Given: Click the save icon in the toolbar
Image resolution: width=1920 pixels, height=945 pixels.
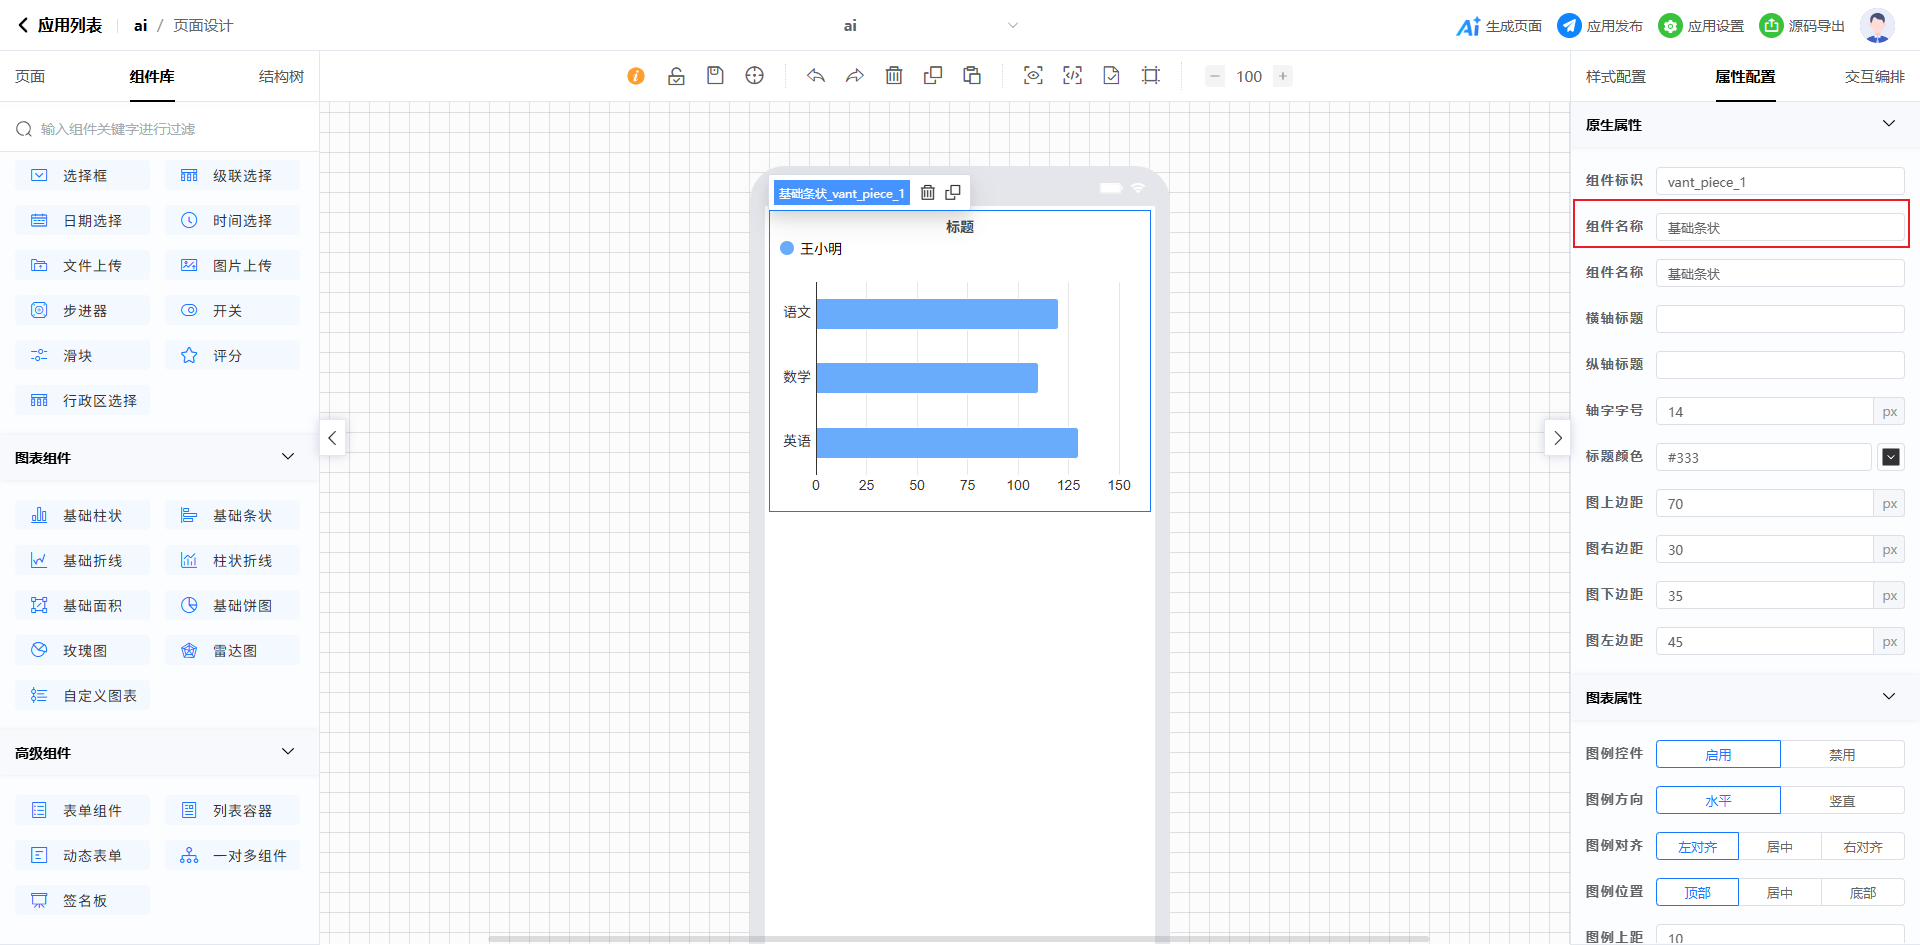Looking at the screenshot, I should 715,76.
